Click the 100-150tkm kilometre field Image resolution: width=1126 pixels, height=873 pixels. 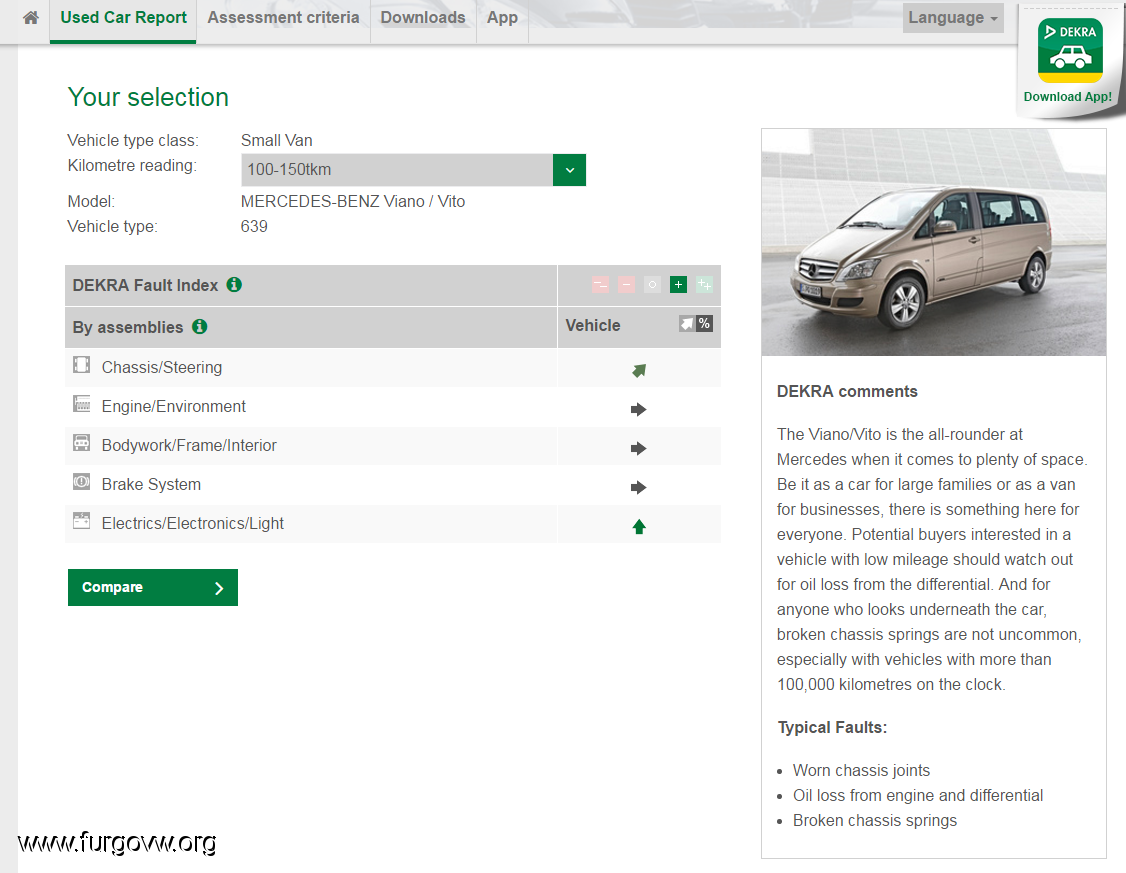(x=397, y=170)
